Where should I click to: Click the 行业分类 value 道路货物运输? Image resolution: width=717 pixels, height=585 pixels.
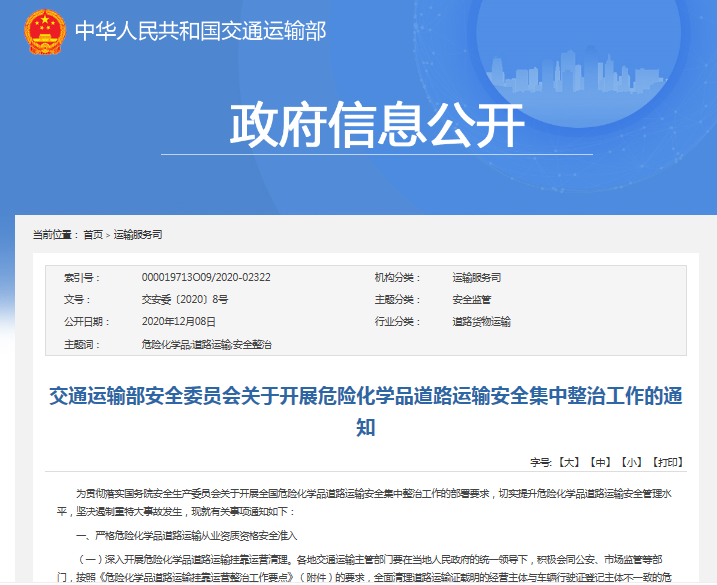[x=481, y=321]
